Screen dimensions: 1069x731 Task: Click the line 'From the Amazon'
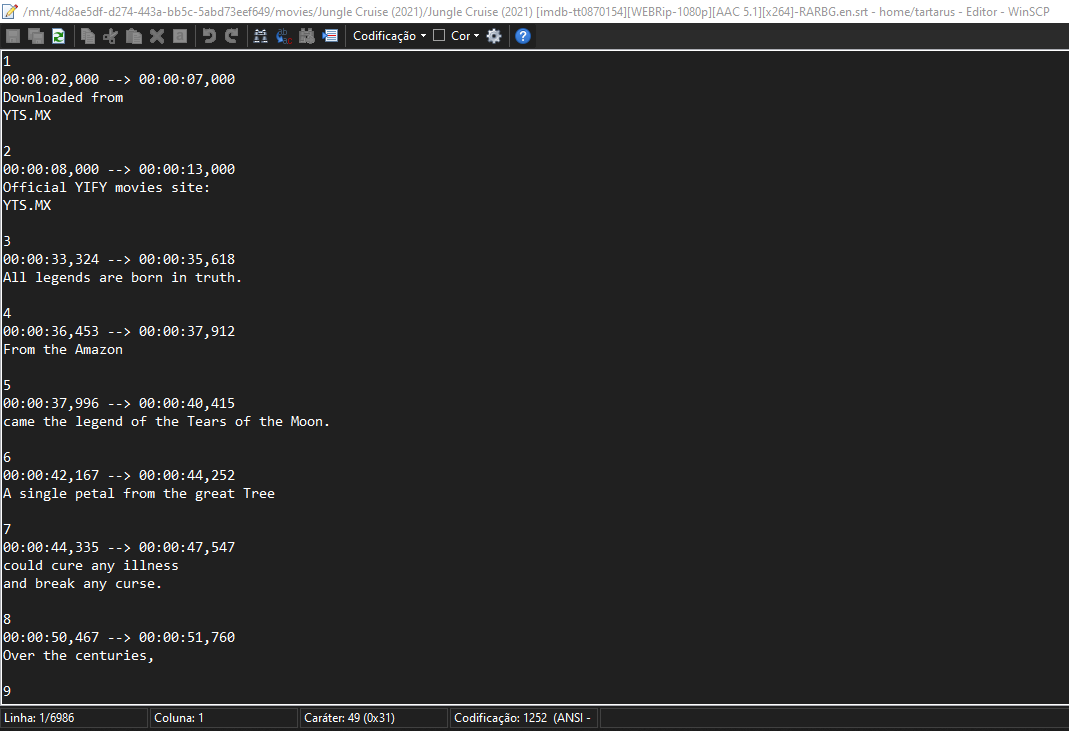click(x=63, y=350)
